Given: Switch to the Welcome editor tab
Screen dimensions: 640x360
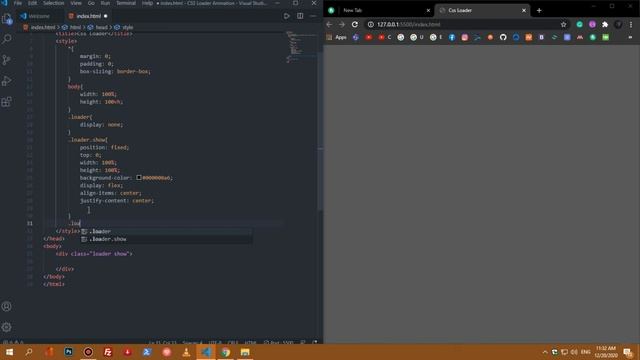Looking at the screenshot, I should [39, 16].
